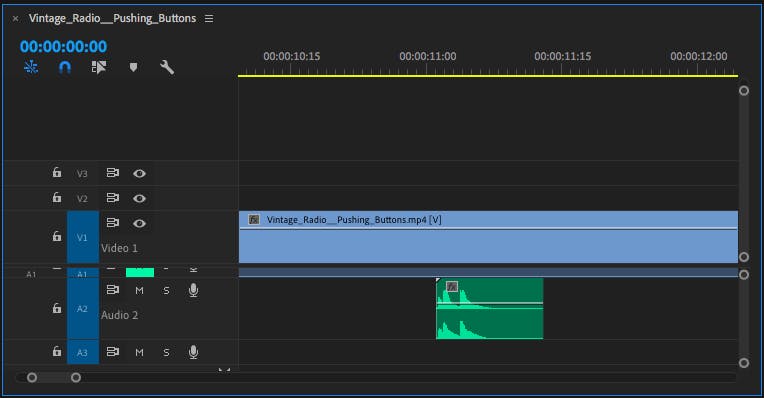Open fx badge on the A2 audio clip
The width and height of the screenshot is (764, 398).
click(x=452, y=286)
